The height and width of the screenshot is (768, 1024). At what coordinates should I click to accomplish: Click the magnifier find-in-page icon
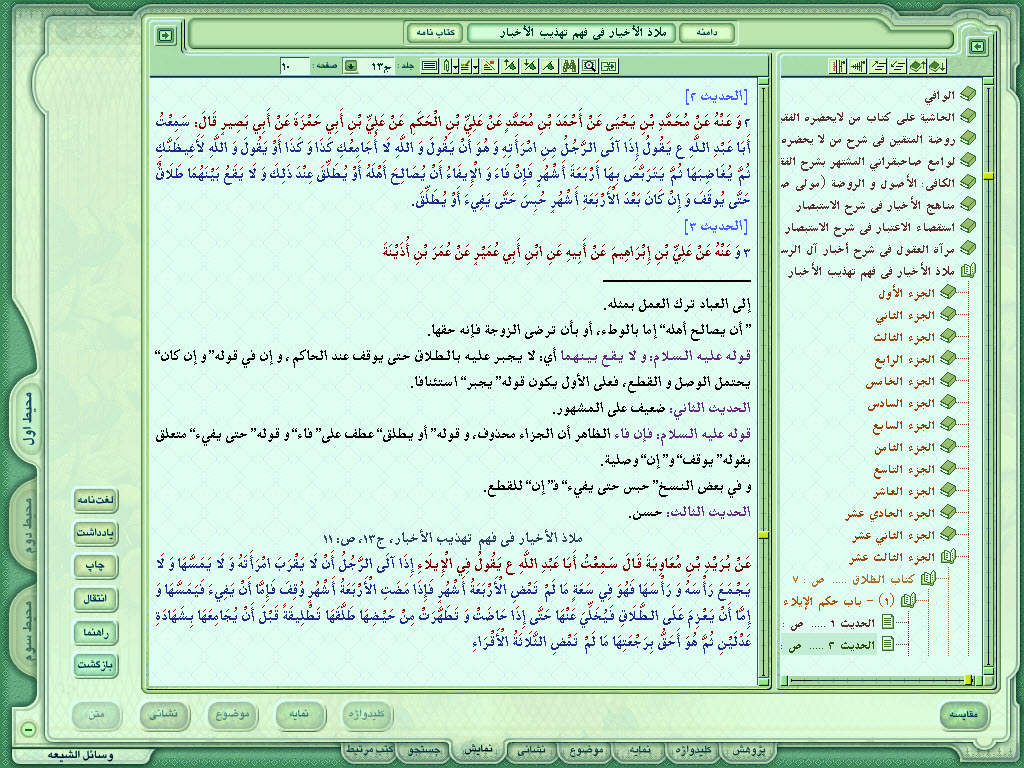(x=588, y=66)
